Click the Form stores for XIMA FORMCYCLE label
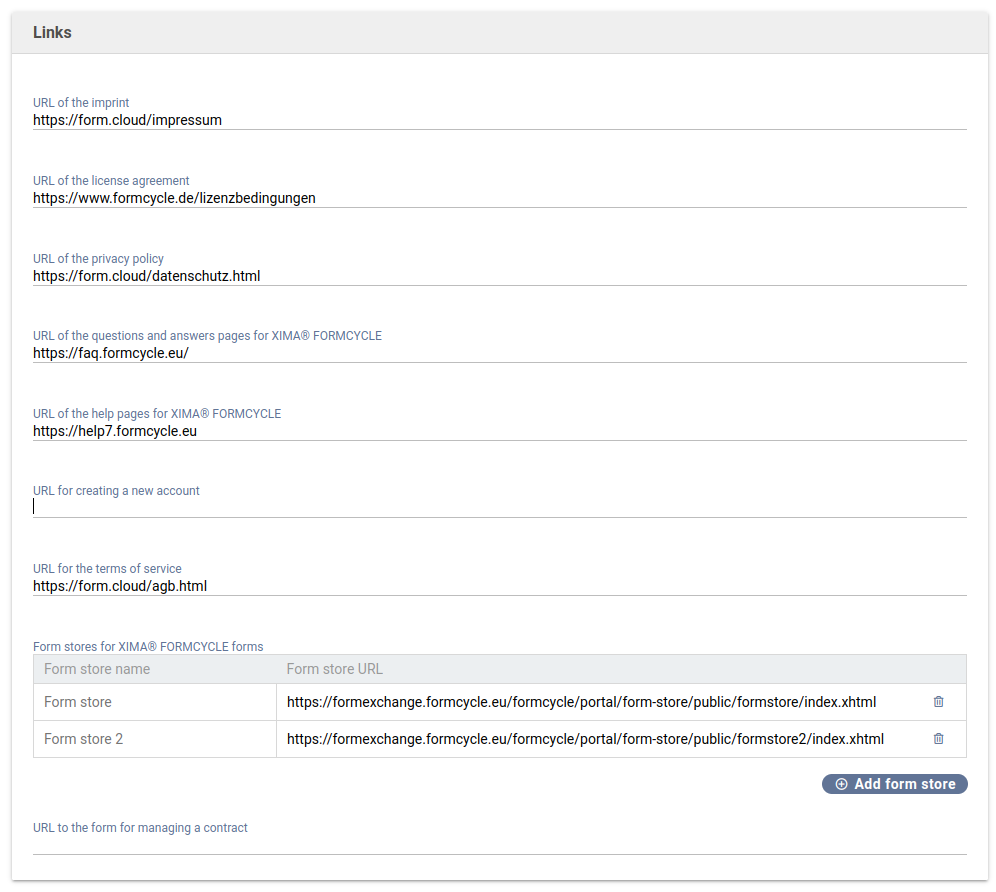996x892 pixels. click(x=148, y=647)
